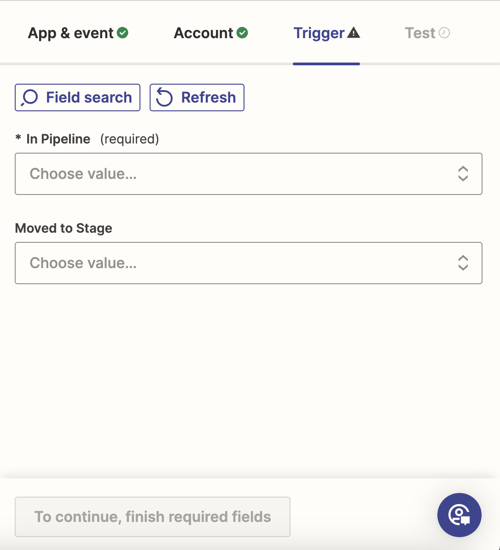
Task: Click the circular arrow Refresh icon
Action: click(164, 97)
